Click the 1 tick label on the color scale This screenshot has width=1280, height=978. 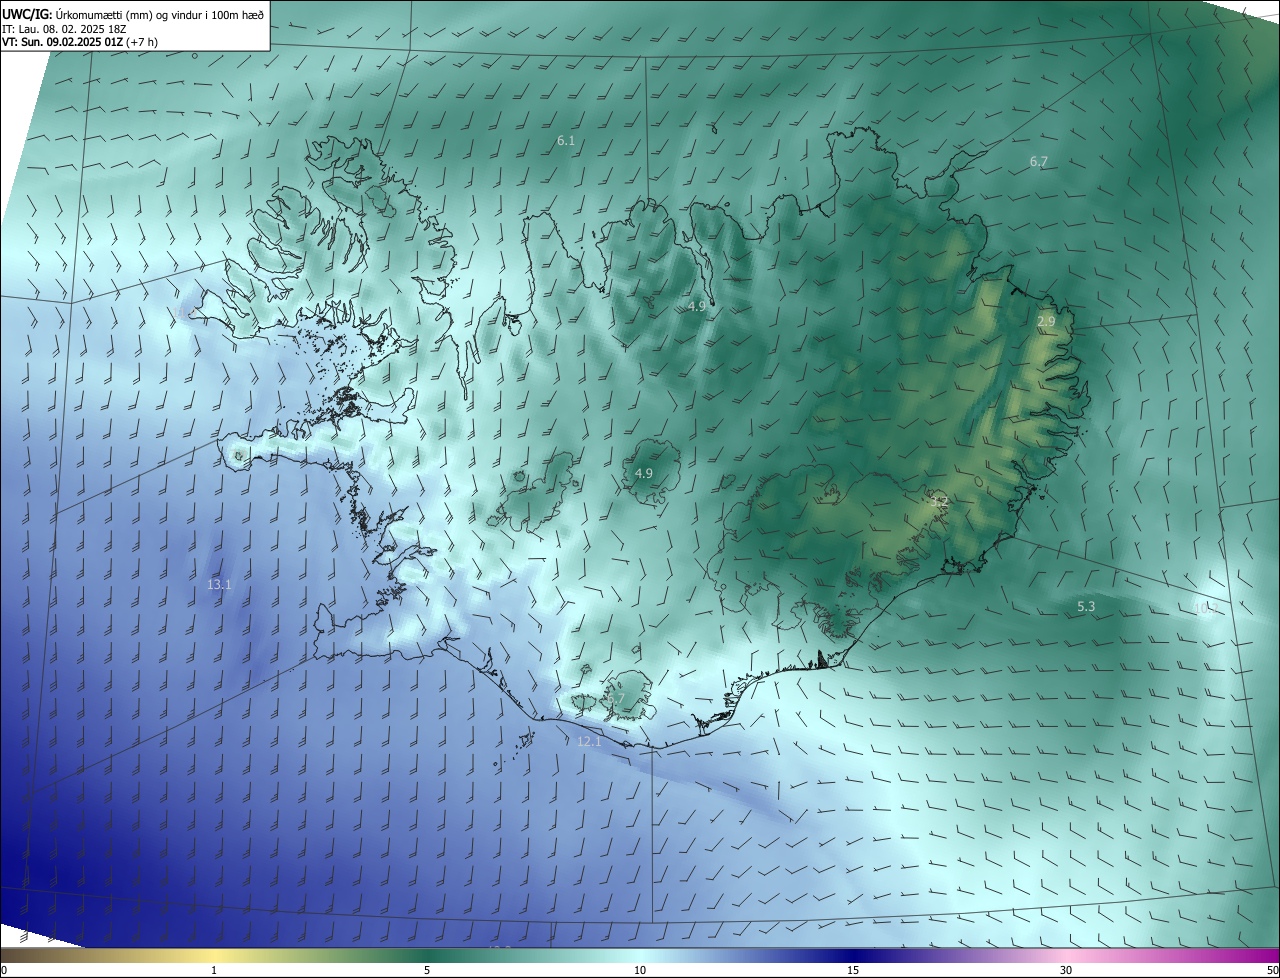pos(214,970)
